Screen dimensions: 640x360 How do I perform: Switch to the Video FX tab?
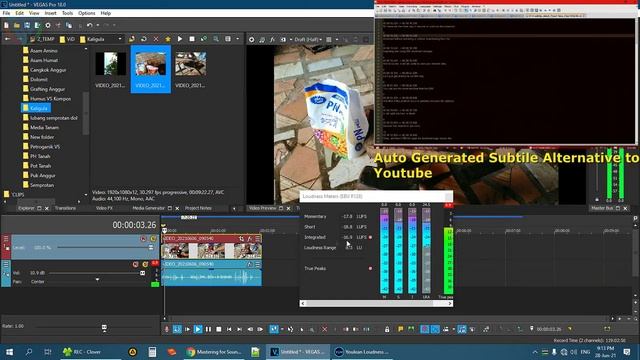[x=104, y=208]
